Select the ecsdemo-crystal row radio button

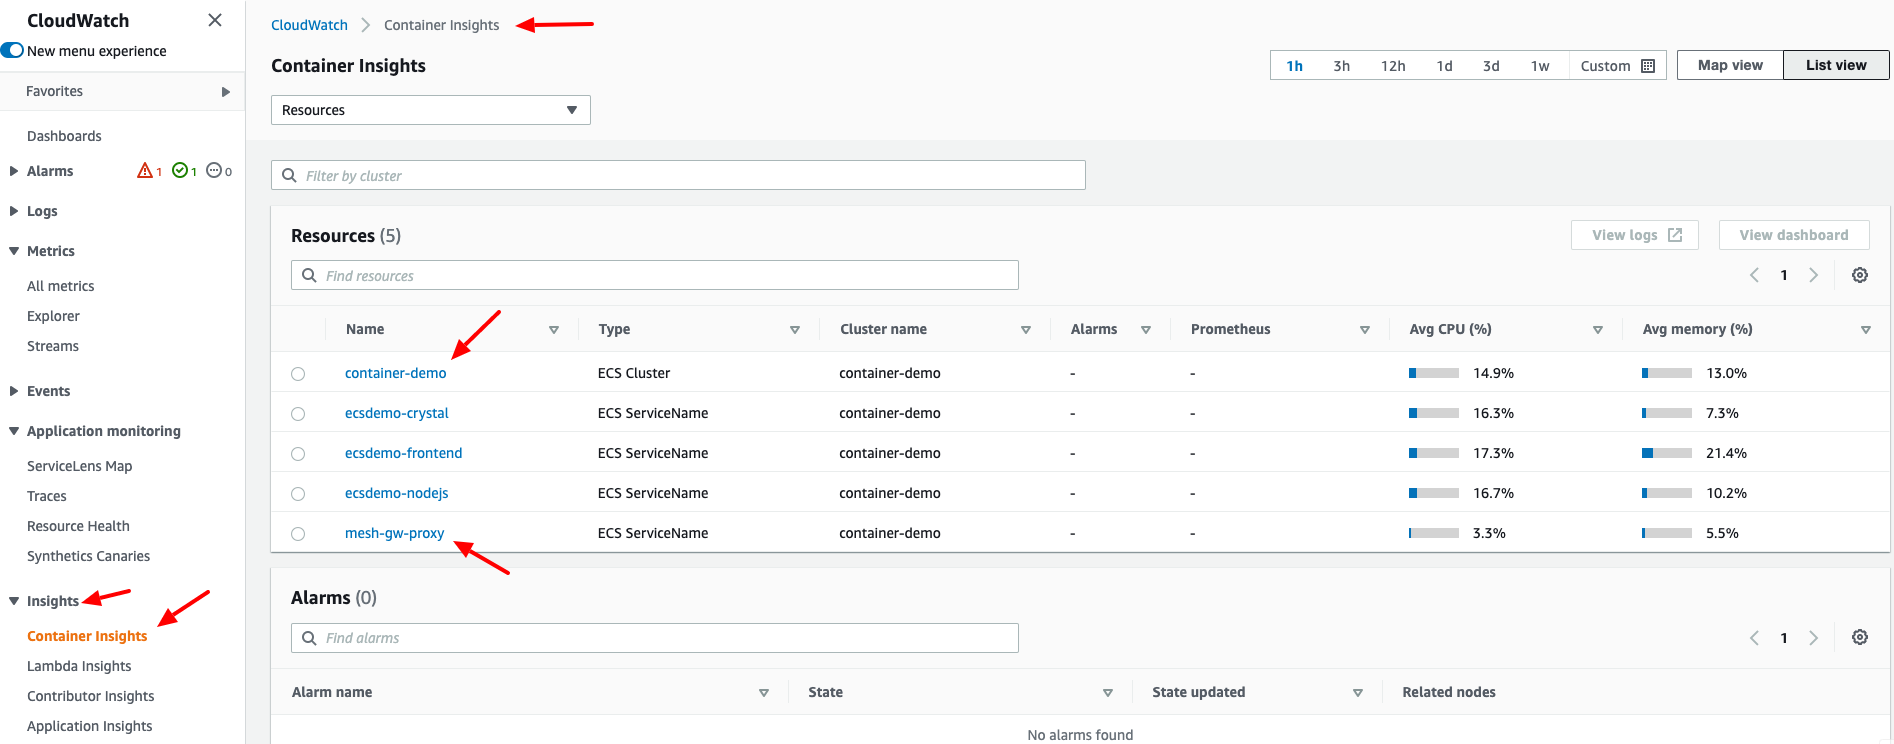(x=298, y=414)
